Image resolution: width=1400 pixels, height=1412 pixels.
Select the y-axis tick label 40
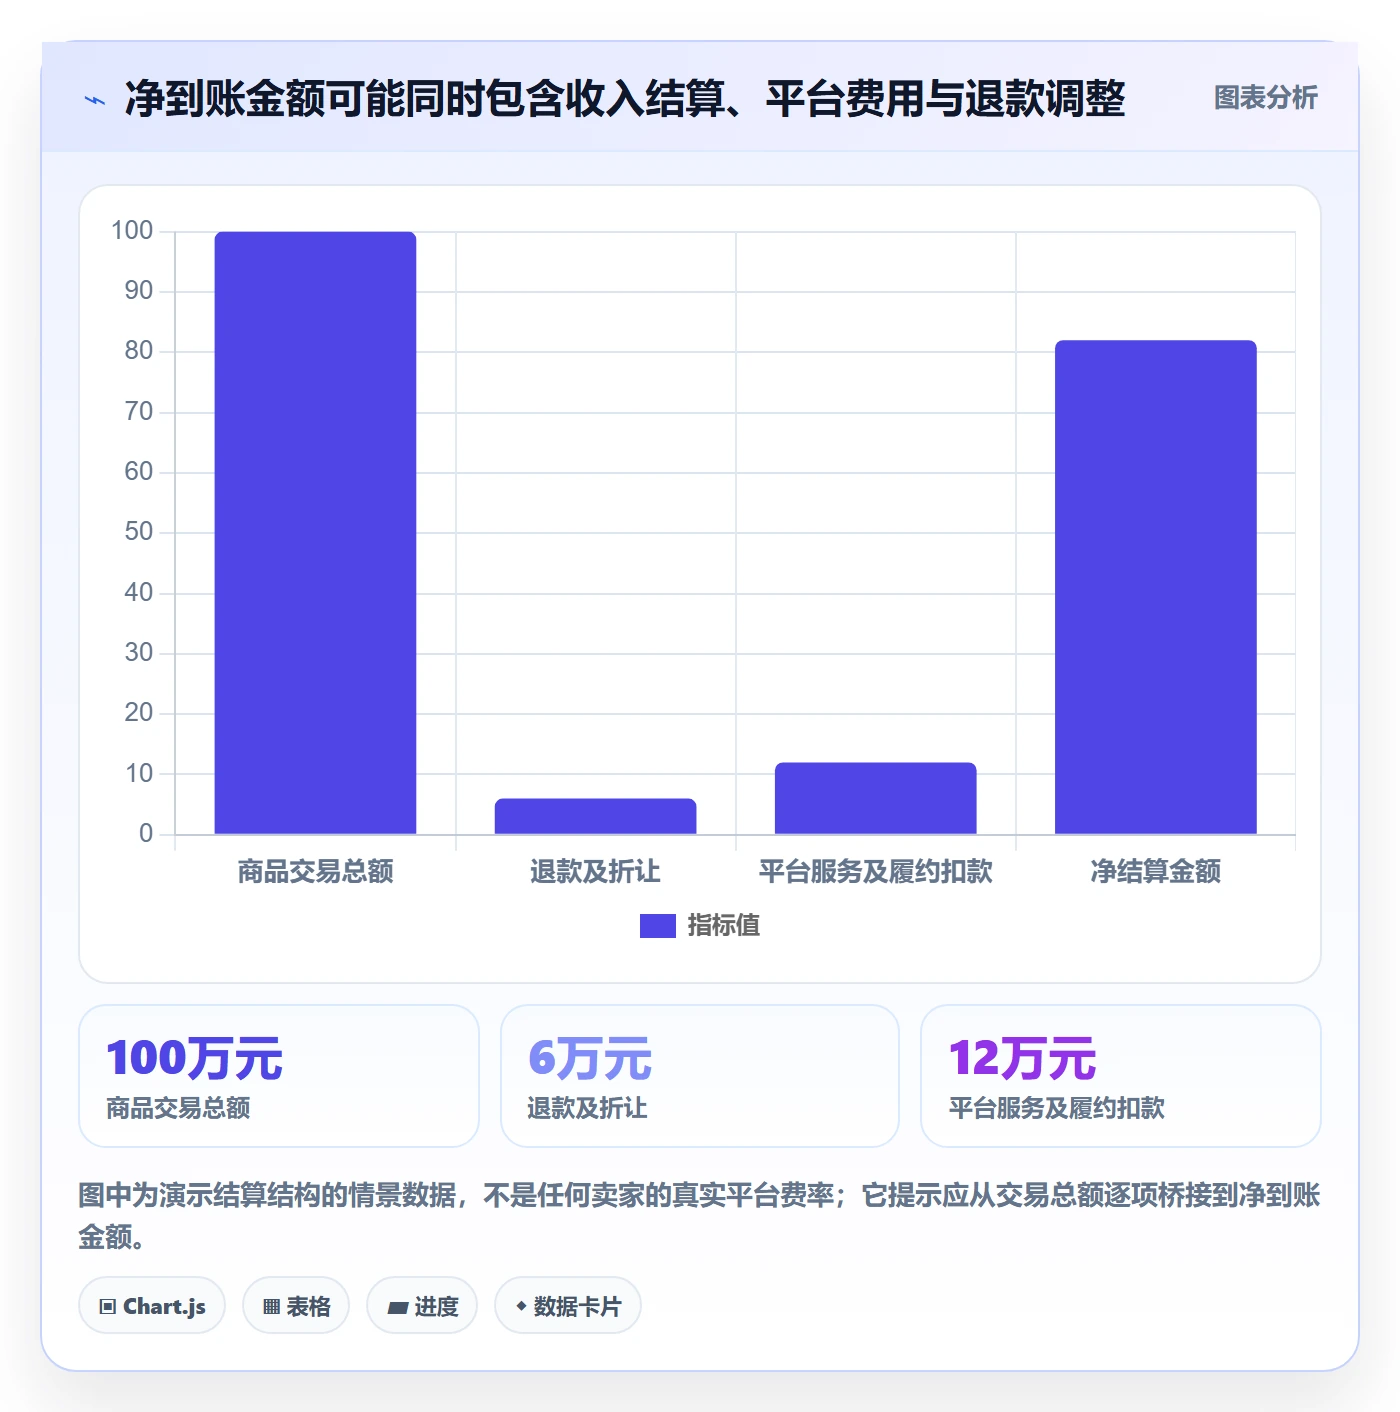[x=139, y=592]
